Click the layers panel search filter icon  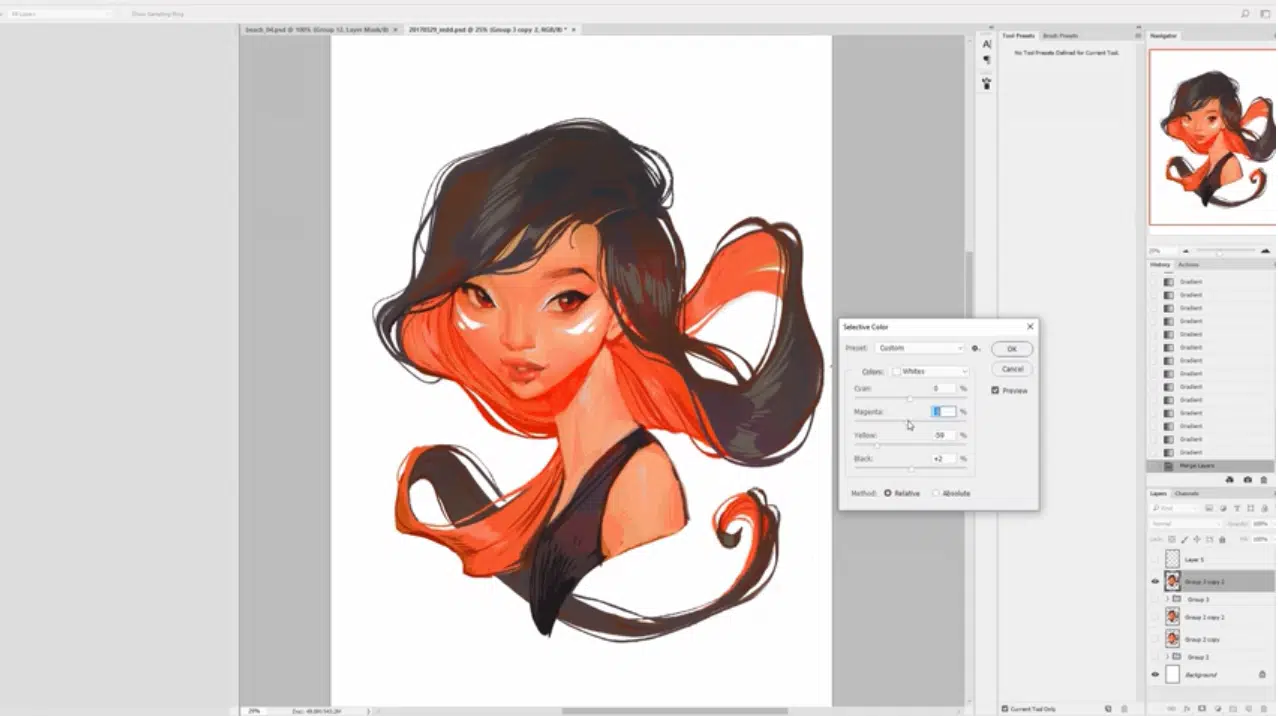(1155, 509)
